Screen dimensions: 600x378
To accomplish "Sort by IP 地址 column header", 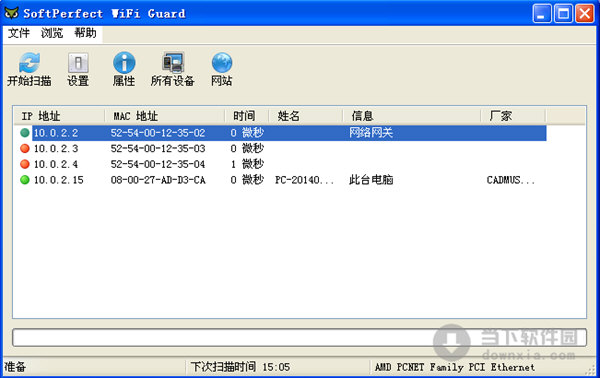I will 59,116.
